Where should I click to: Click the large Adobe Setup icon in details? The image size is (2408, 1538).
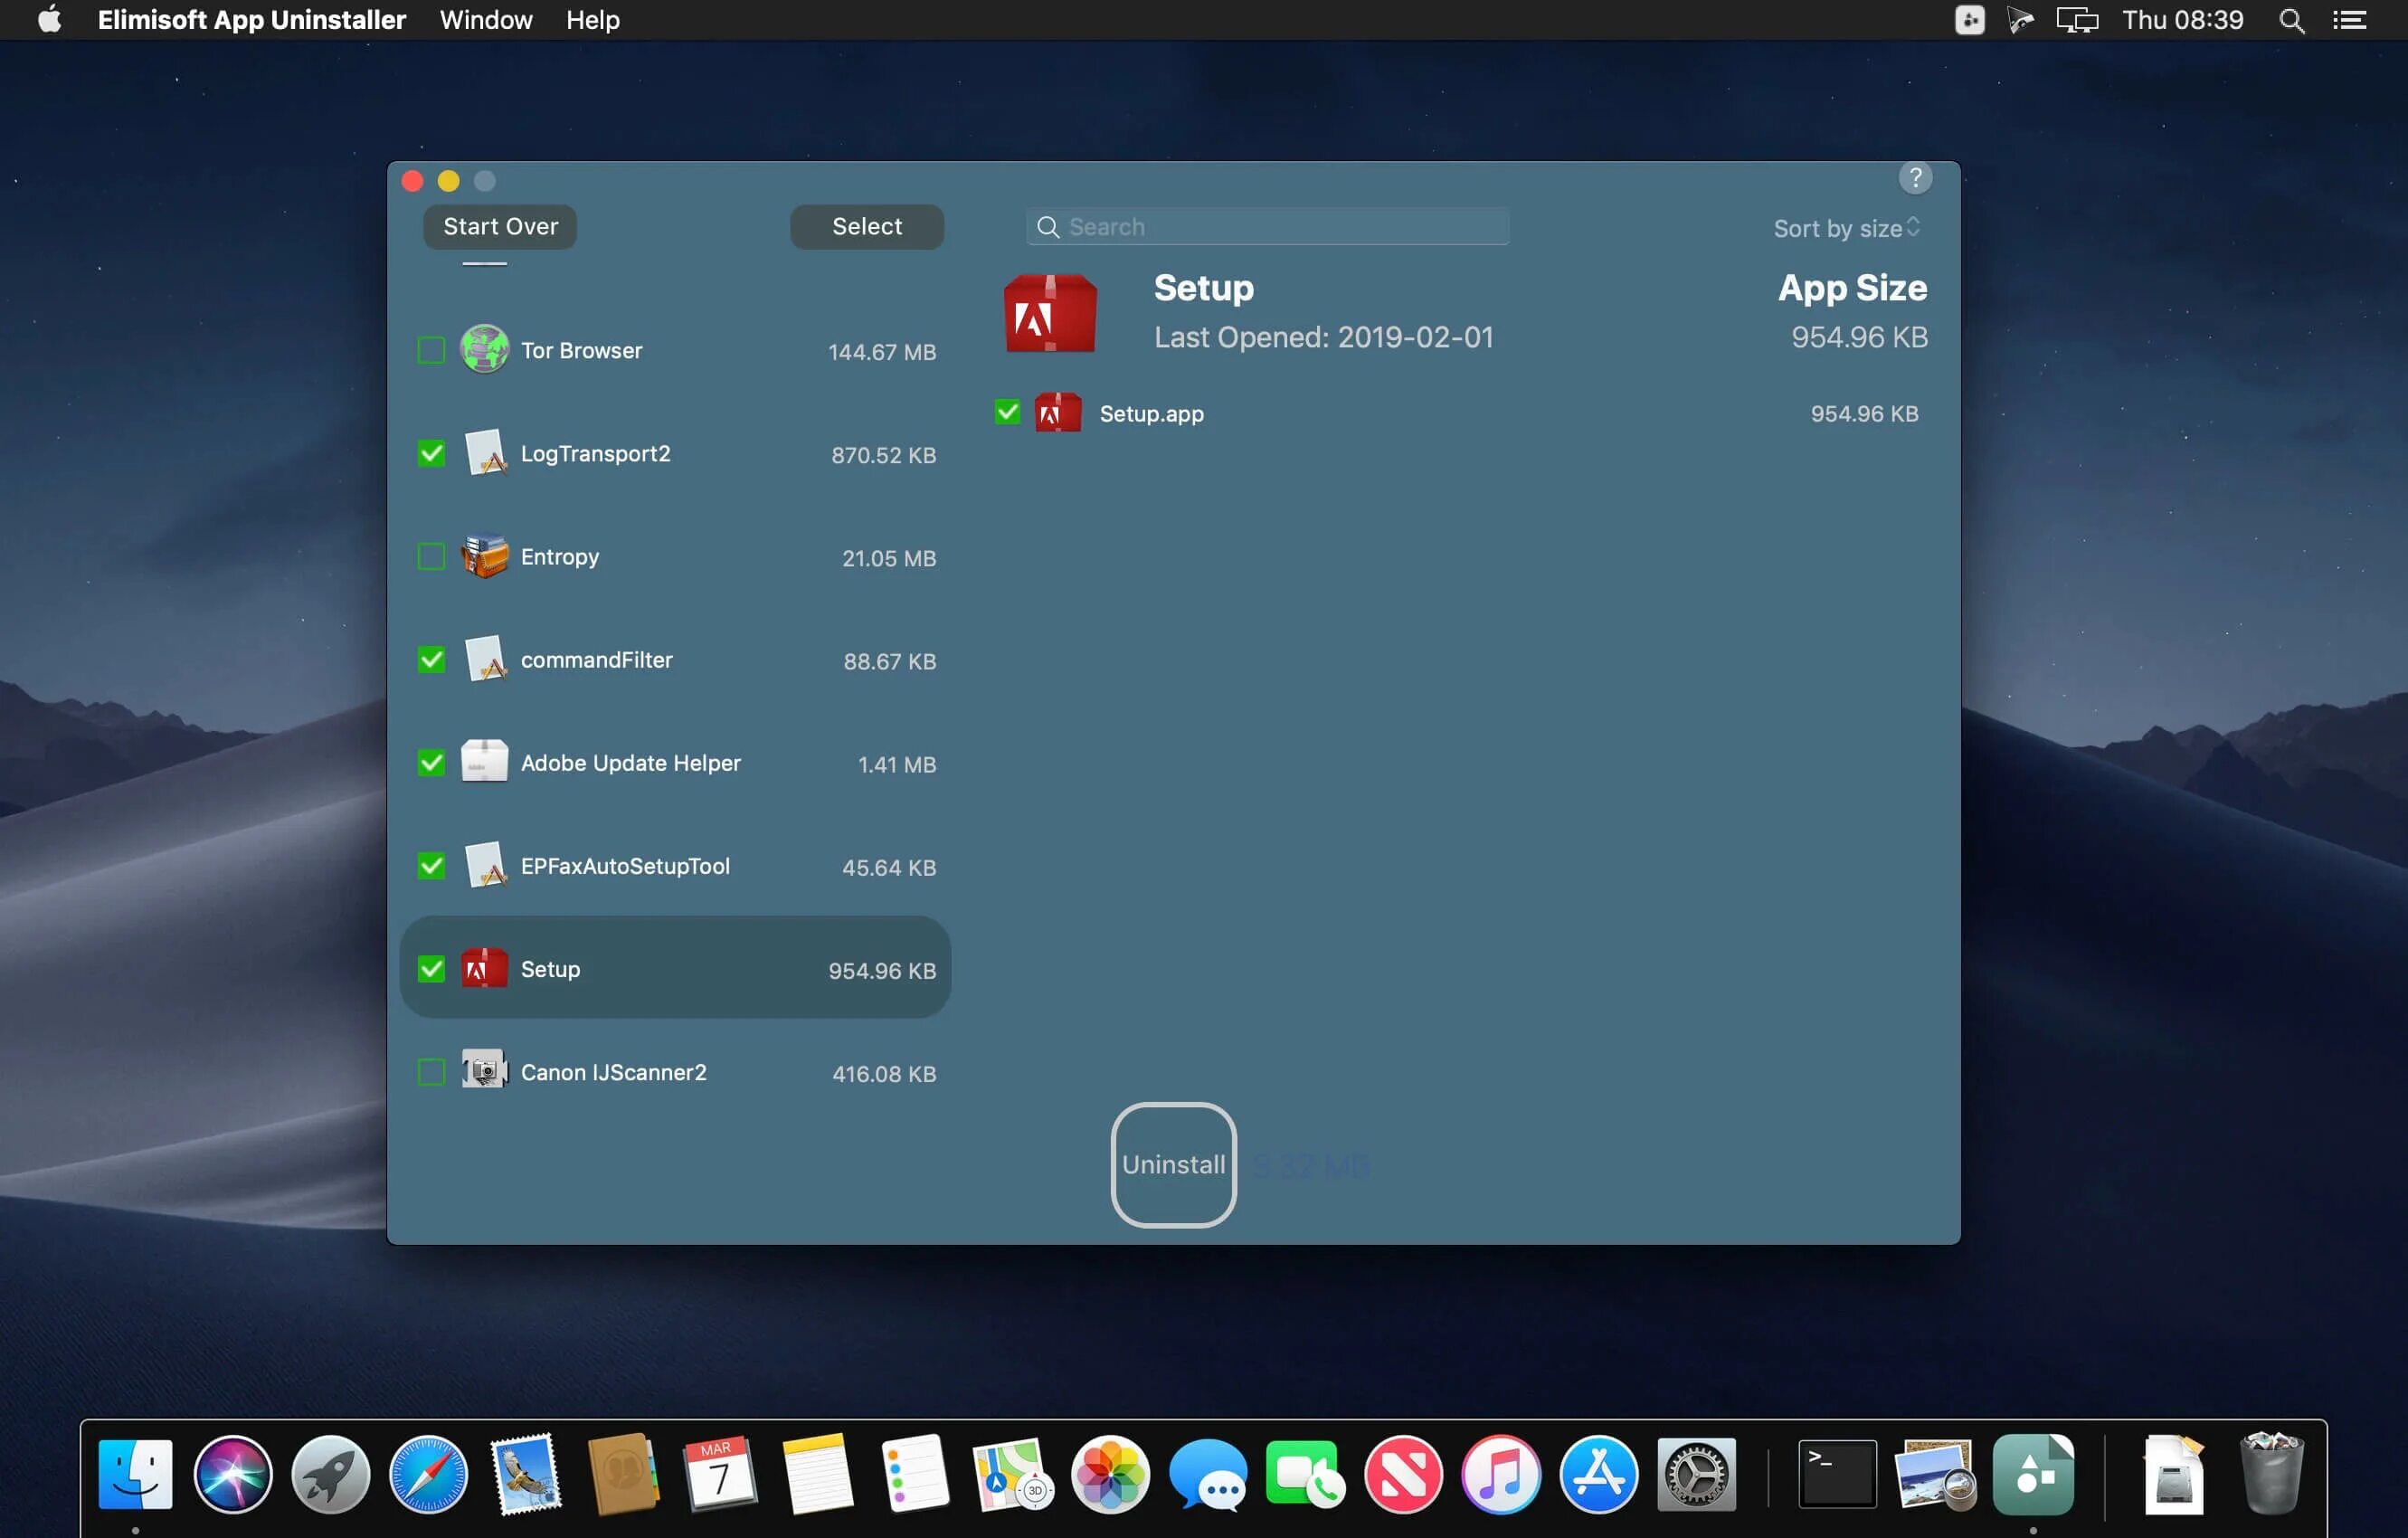1049,313
